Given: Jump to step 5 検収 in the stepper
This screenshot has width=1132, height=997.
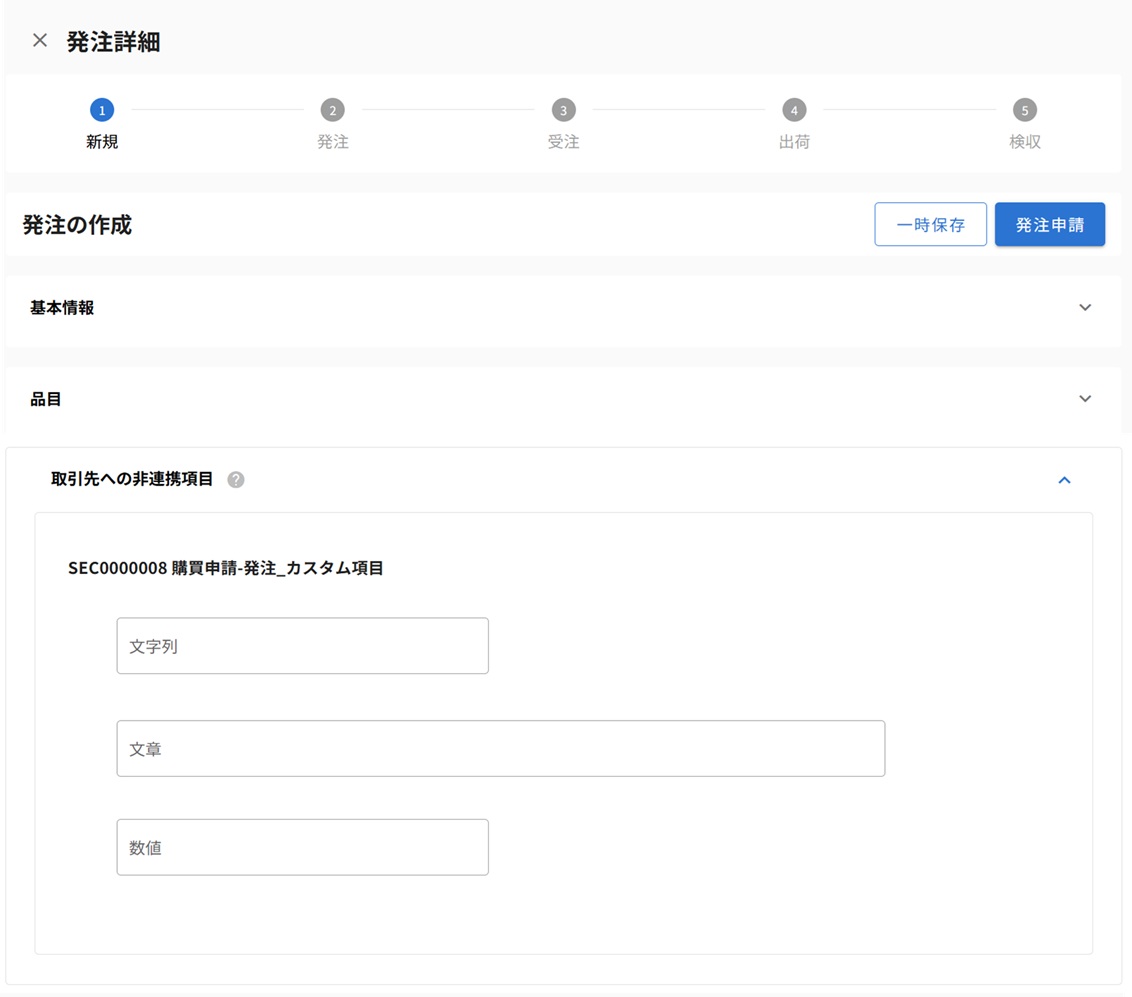Looking at the screenshot, I should point(1024,110).
